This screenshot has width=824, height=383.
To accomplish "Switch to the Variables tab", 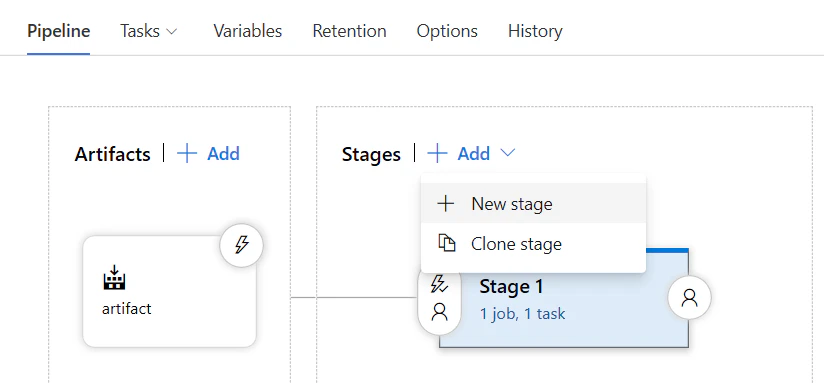I will (x=248, y=31).
